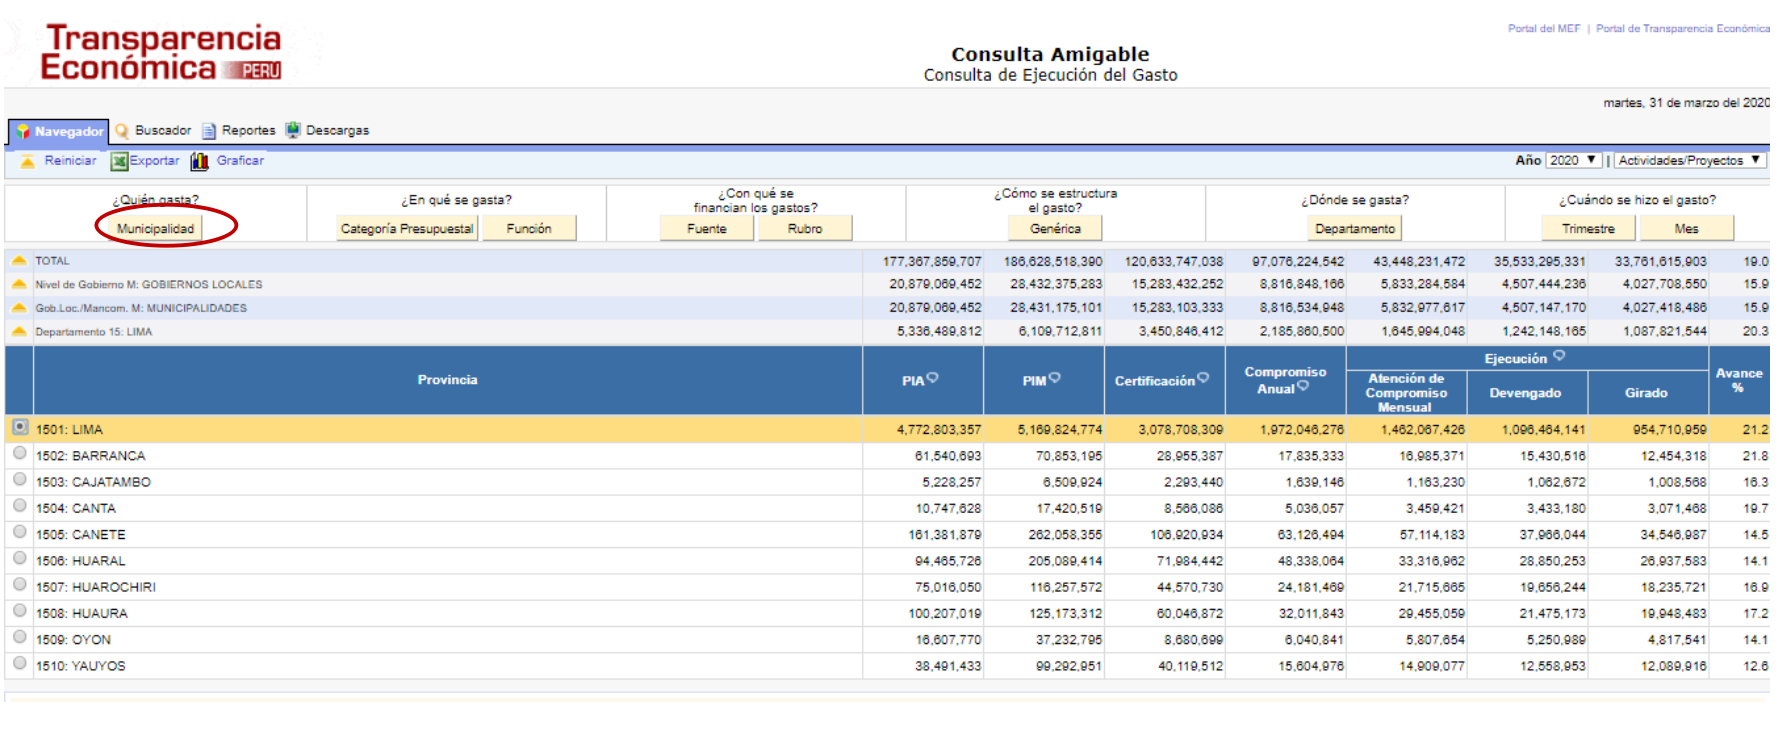This screenshot has height=752, width=1779.
Task: Click the Exportar Excel icon
Action: pos(119,161)
